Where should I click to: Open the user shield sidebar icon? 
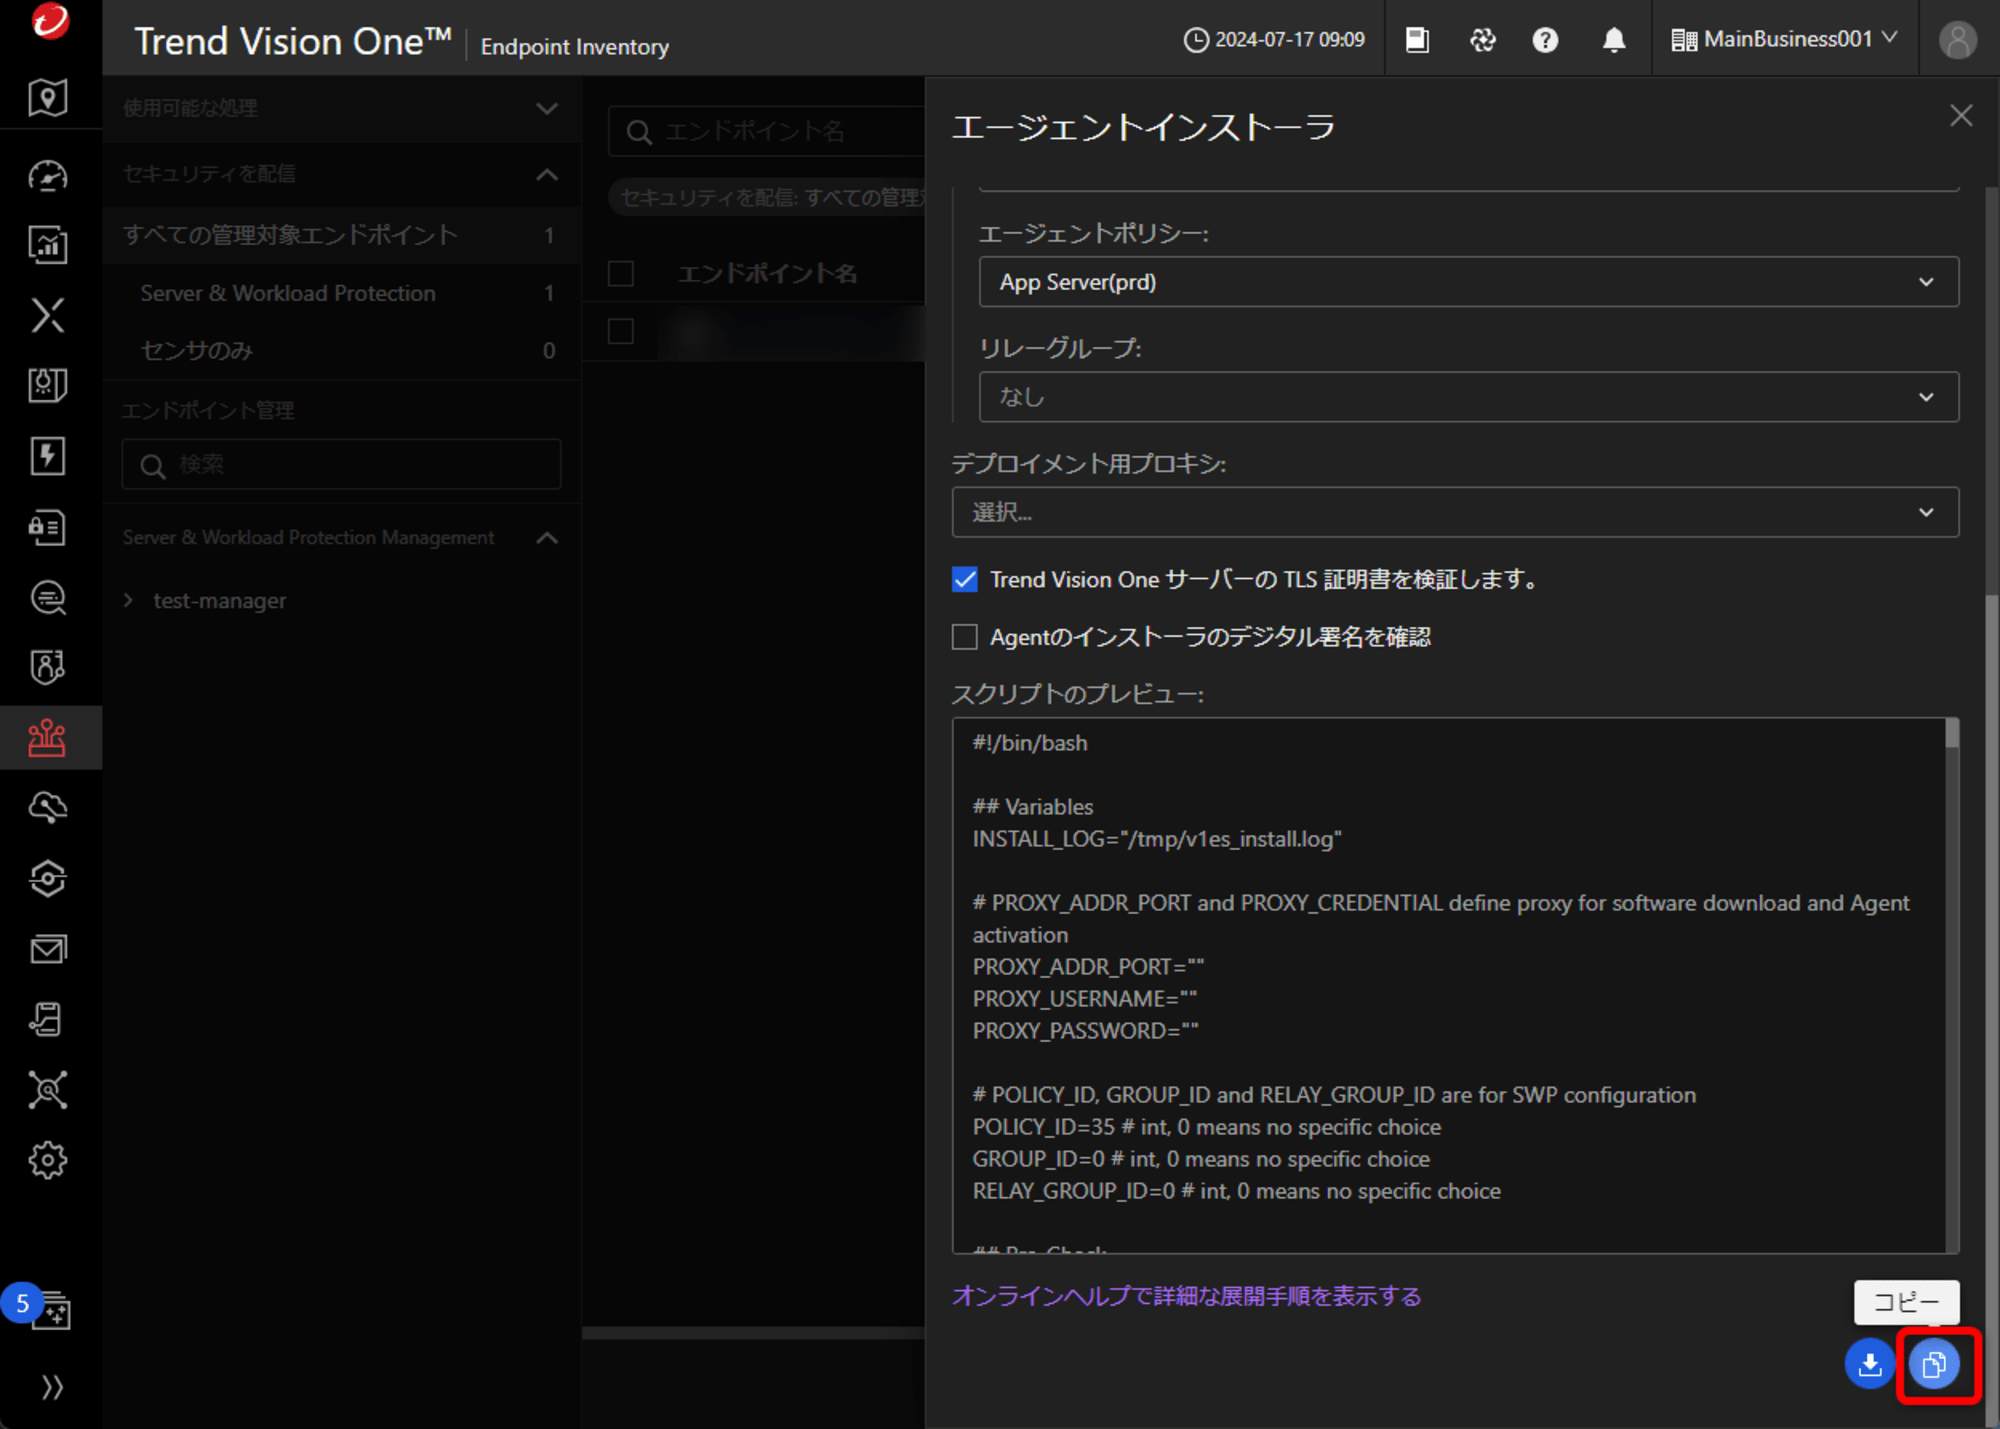coord(48,667)
